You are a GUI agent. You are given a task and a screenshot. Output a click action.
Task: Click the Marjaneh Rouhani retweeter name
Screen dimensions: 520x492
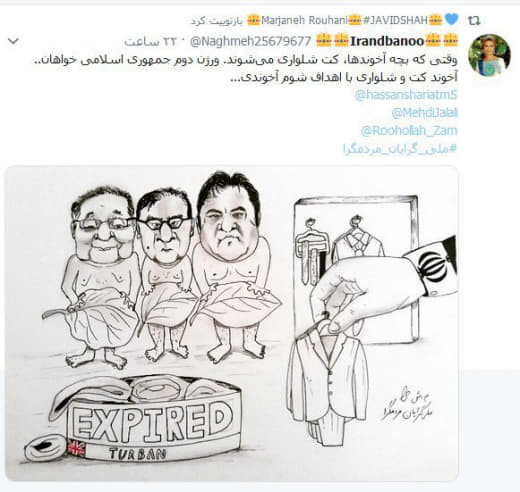pyautogui.click(x=304, y=20)
